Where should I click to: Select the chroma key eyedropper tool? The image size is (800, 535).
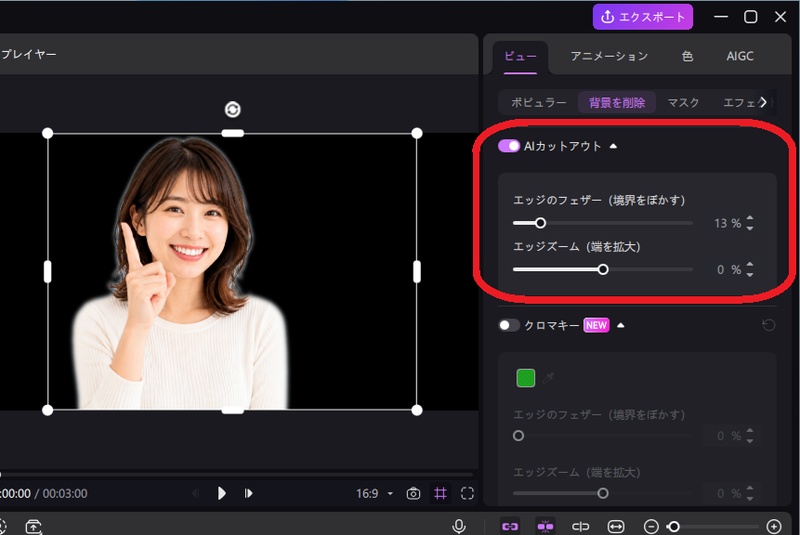548,378
